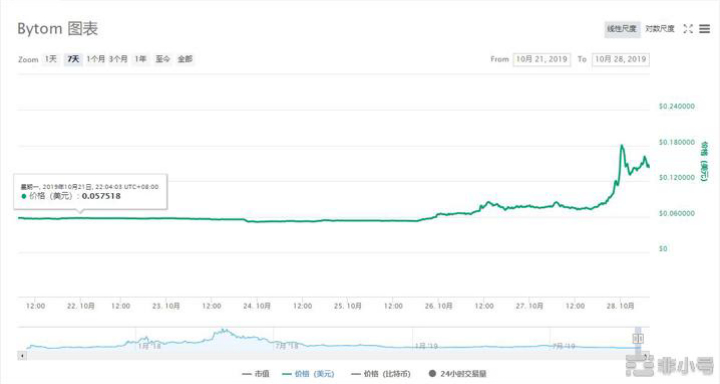Open the To date field
The height and width of the screenshot is (384, 720).
620,59
